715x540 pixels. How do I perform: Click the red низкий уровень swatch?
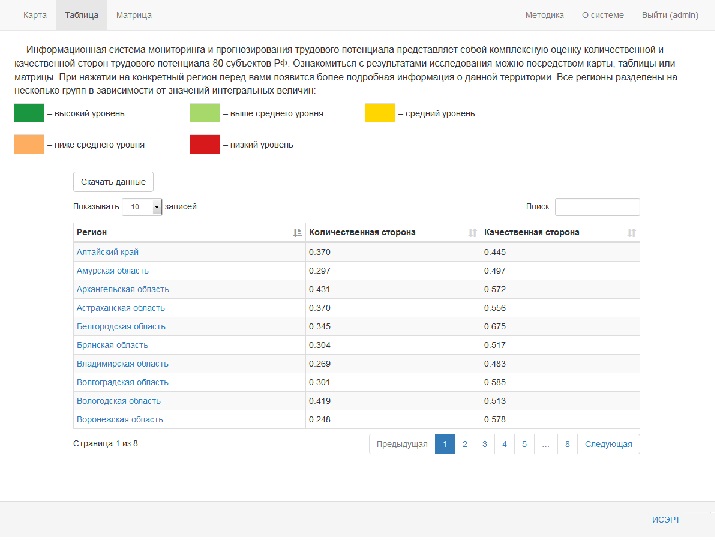pos(205,145)
